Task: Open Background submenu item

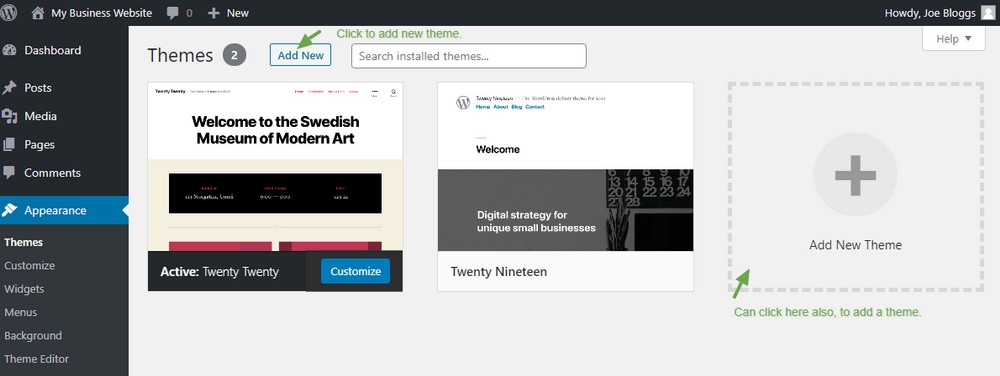Action: pyautogui.click(x=33, y=336)
